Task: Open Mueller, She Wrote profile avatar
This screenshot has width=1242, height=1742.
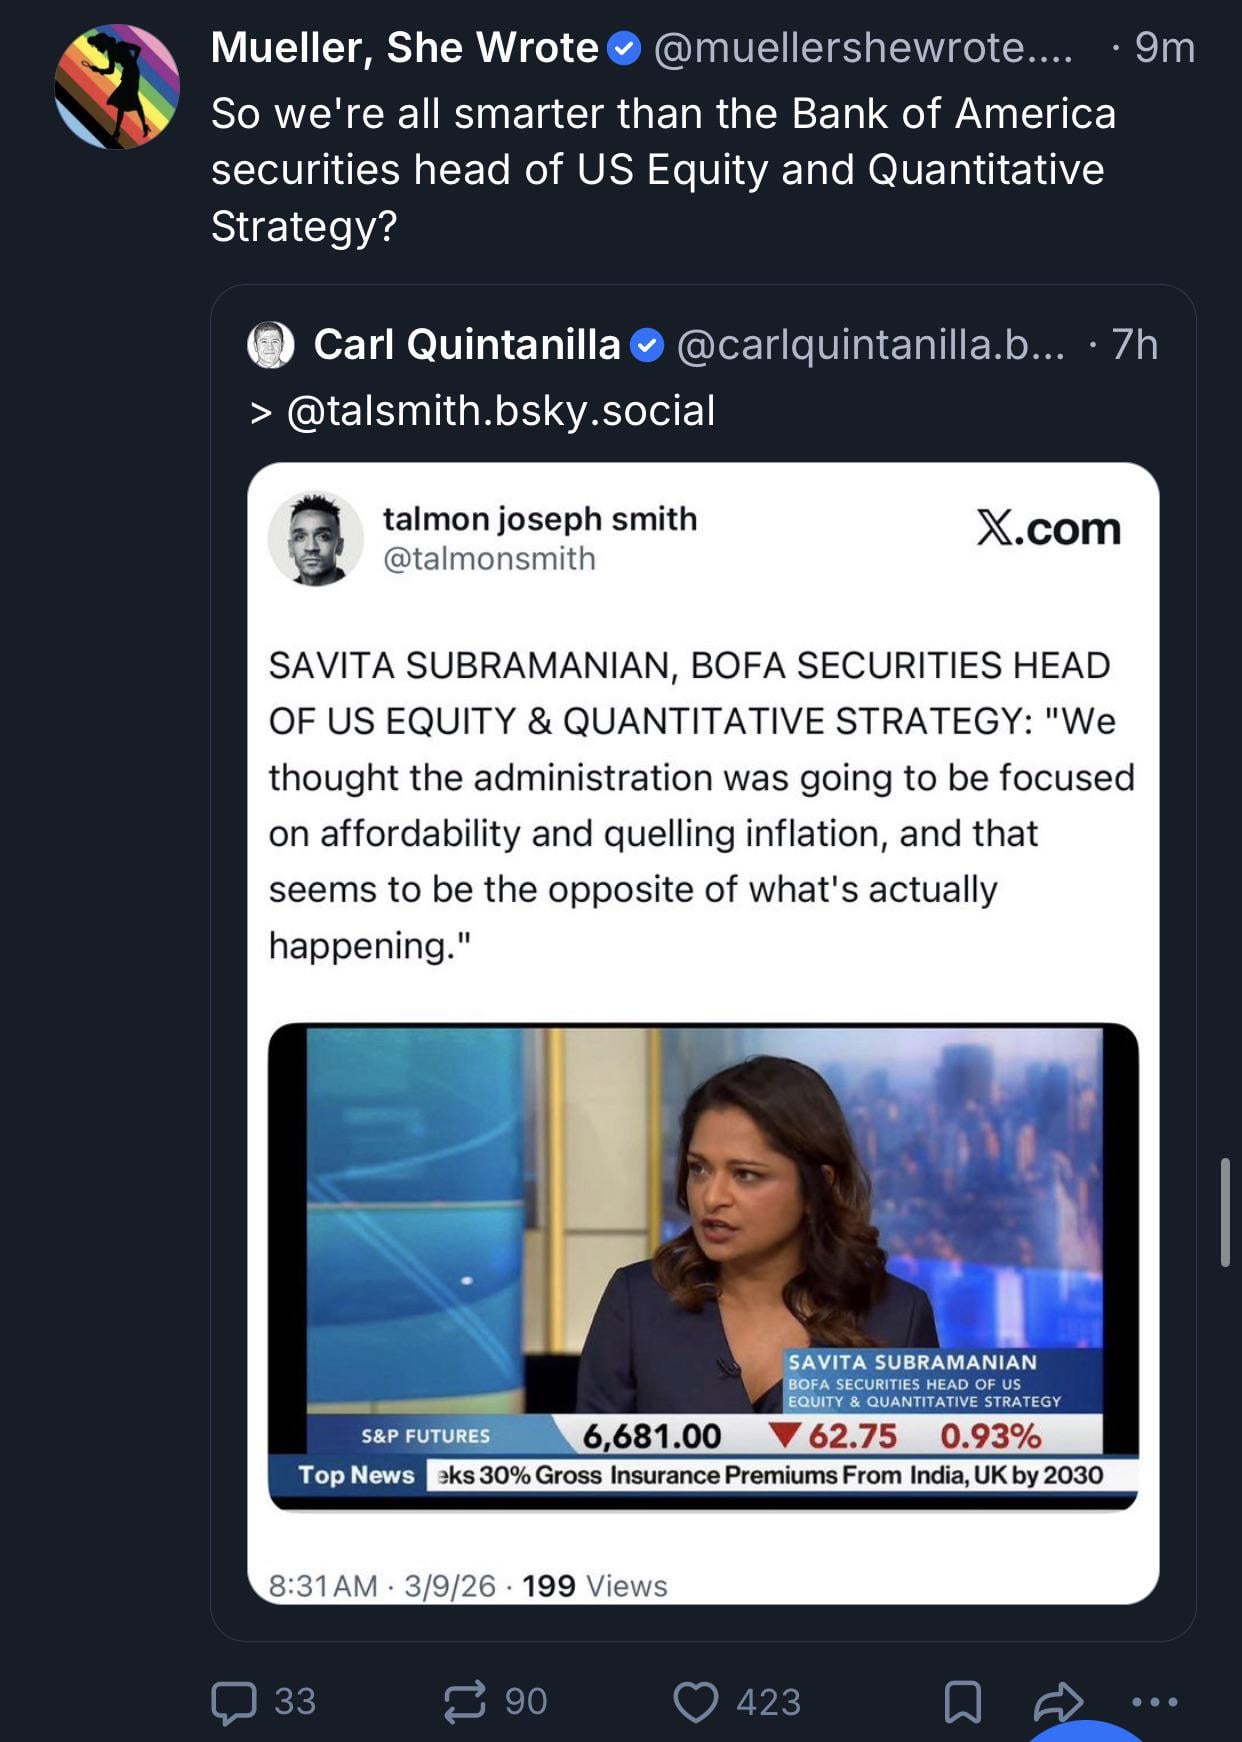Action: (117, 87)
